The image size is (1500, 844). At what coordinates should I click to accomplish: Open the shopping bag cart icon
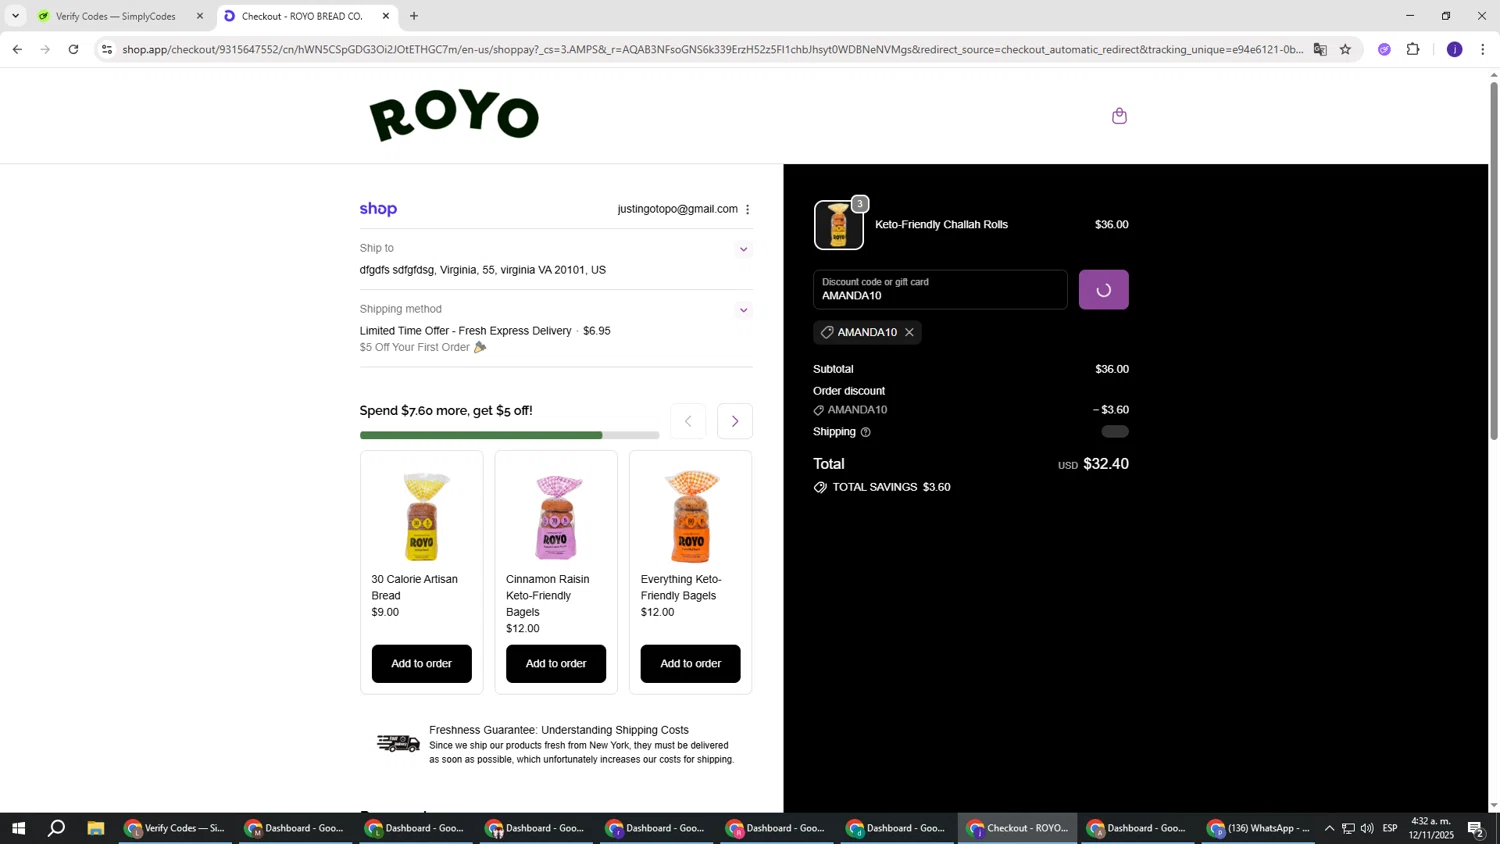coord(1119,116)
